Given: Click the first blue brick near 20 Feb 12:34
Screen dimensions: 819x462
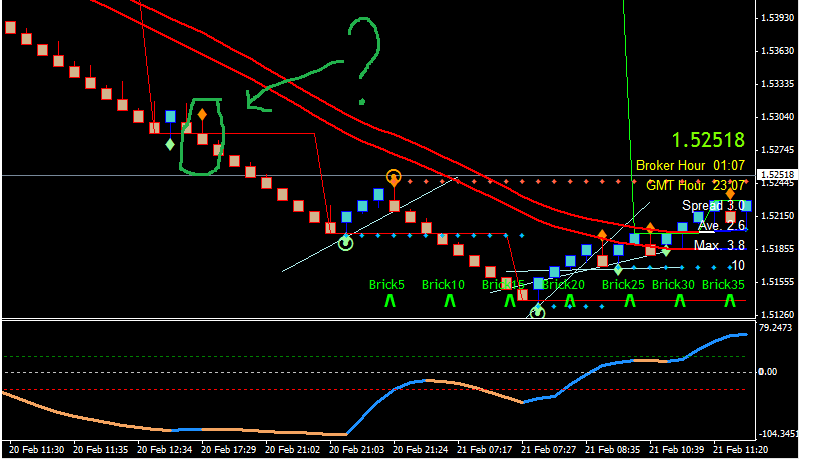Looking at the screenshot, I should click(170, 116).
